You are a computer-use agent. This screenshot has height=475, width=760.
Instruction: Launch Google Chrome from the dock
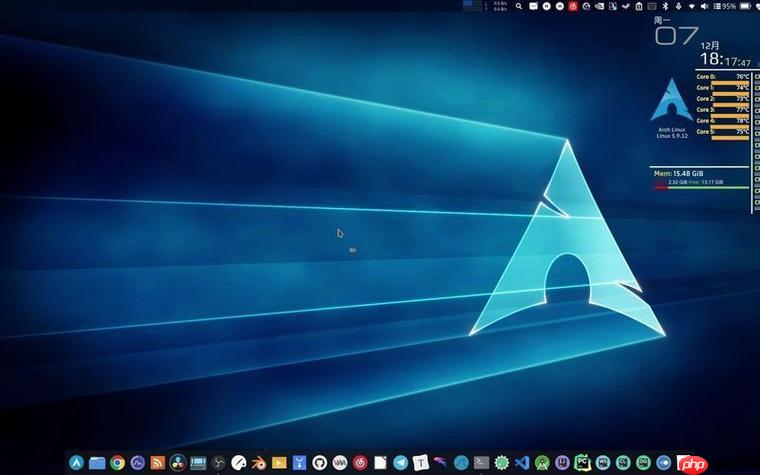117,463
